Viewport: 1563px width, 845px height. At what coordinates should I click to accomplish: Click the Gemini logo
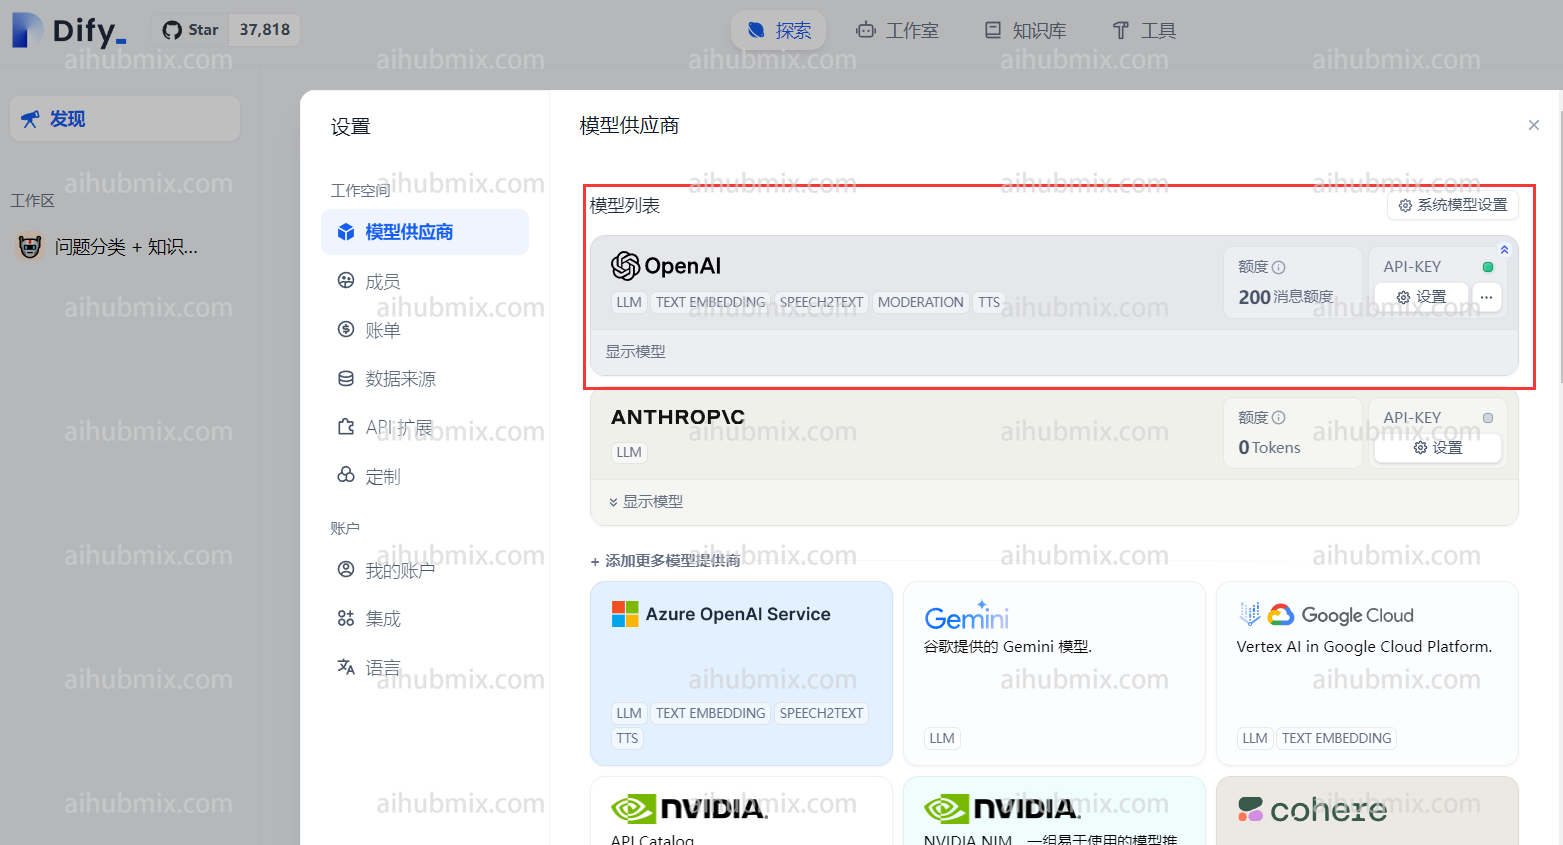tap(966, 615)
